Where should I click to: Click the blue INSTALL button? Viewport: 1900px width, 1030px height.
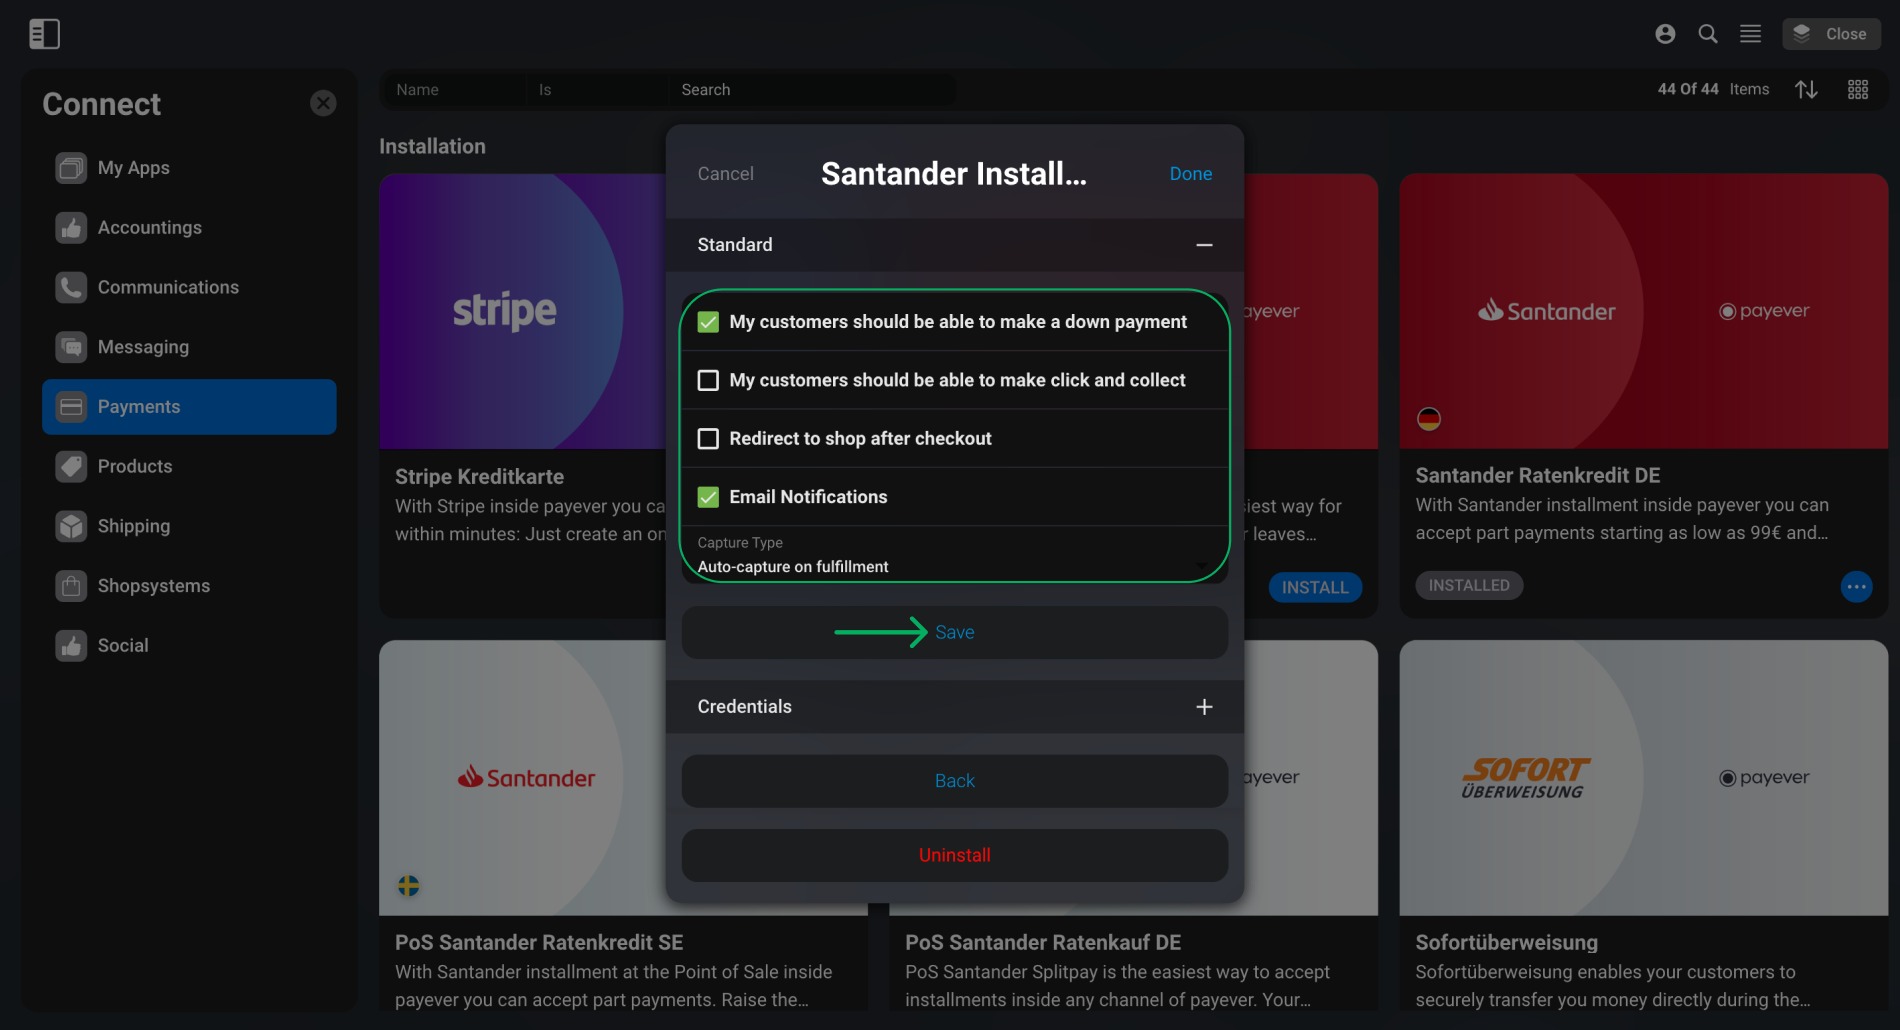1315,587
